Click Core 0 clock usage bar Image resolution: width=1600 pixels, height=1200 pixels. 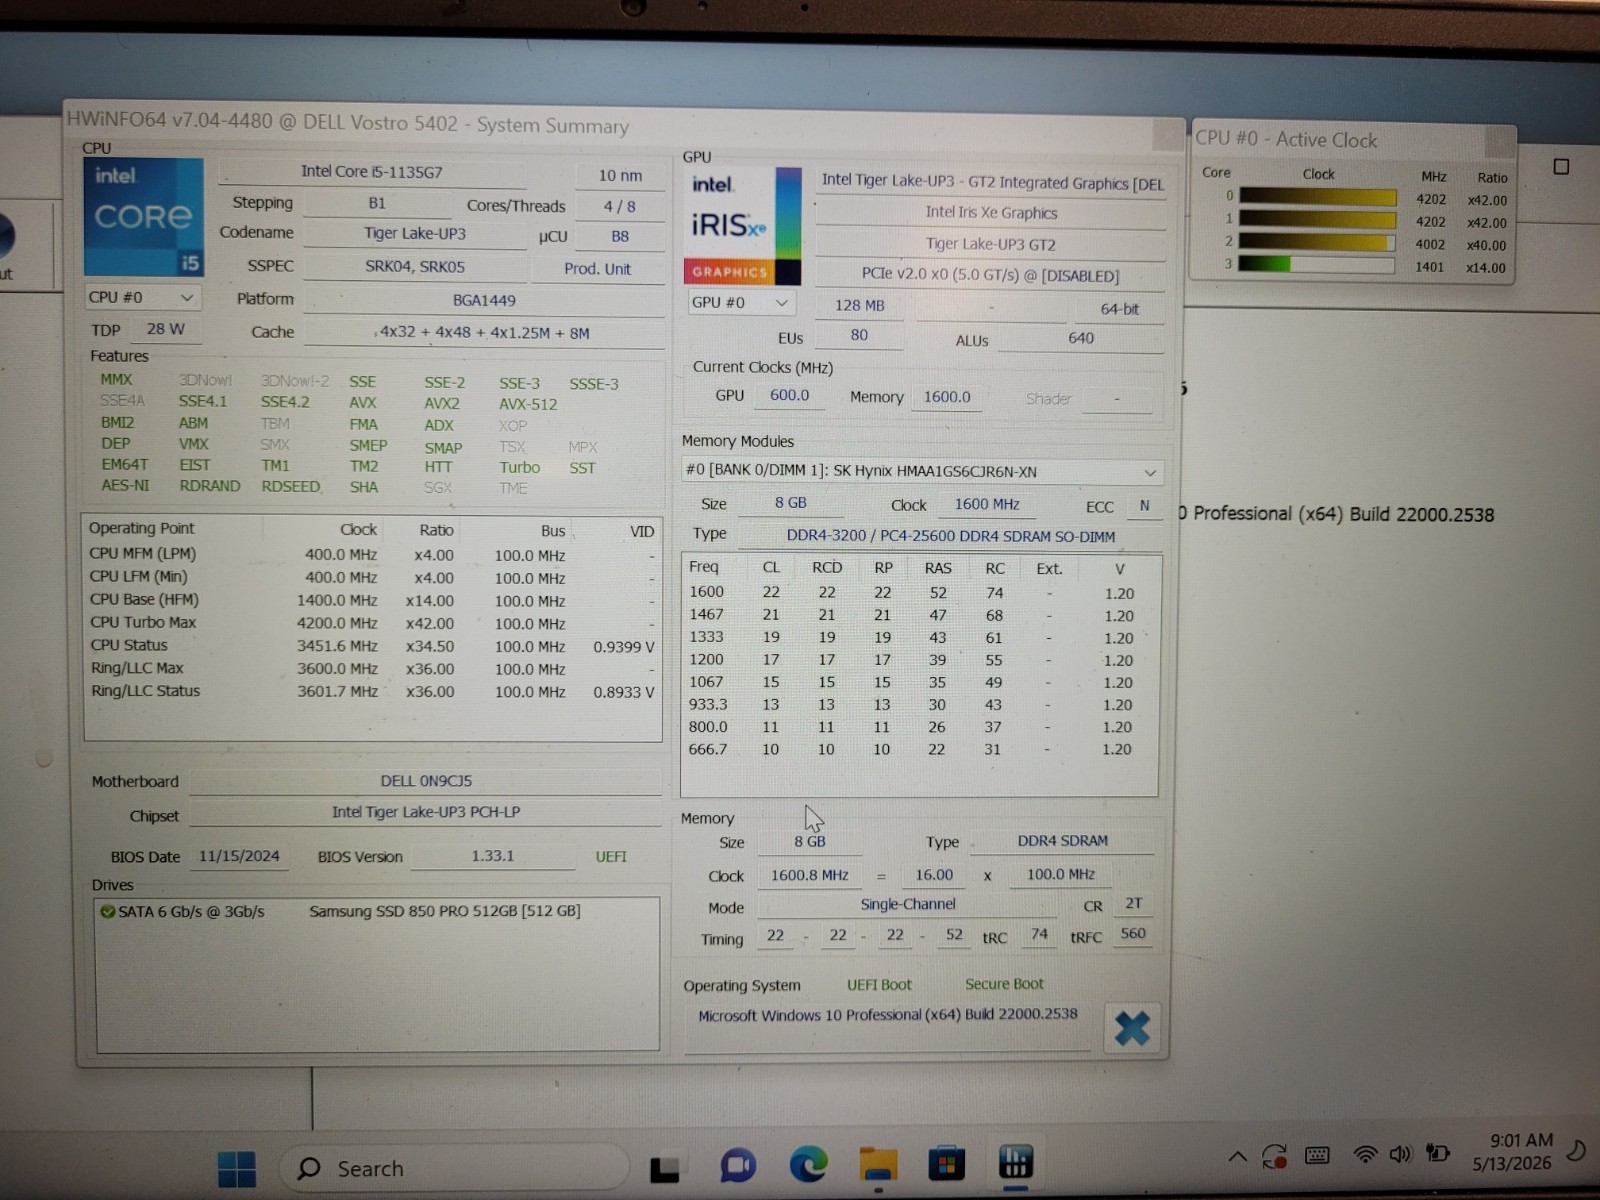click(x=1318, y=198)
